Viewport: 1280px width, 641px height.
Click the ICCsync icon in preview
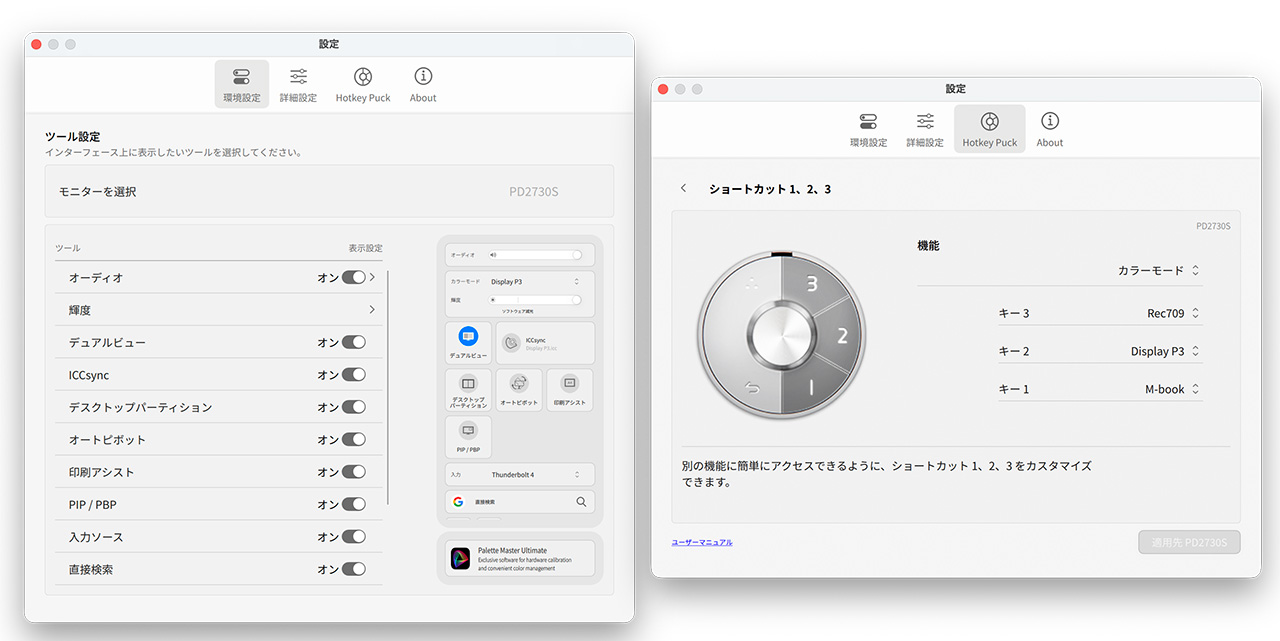[511, 343]
